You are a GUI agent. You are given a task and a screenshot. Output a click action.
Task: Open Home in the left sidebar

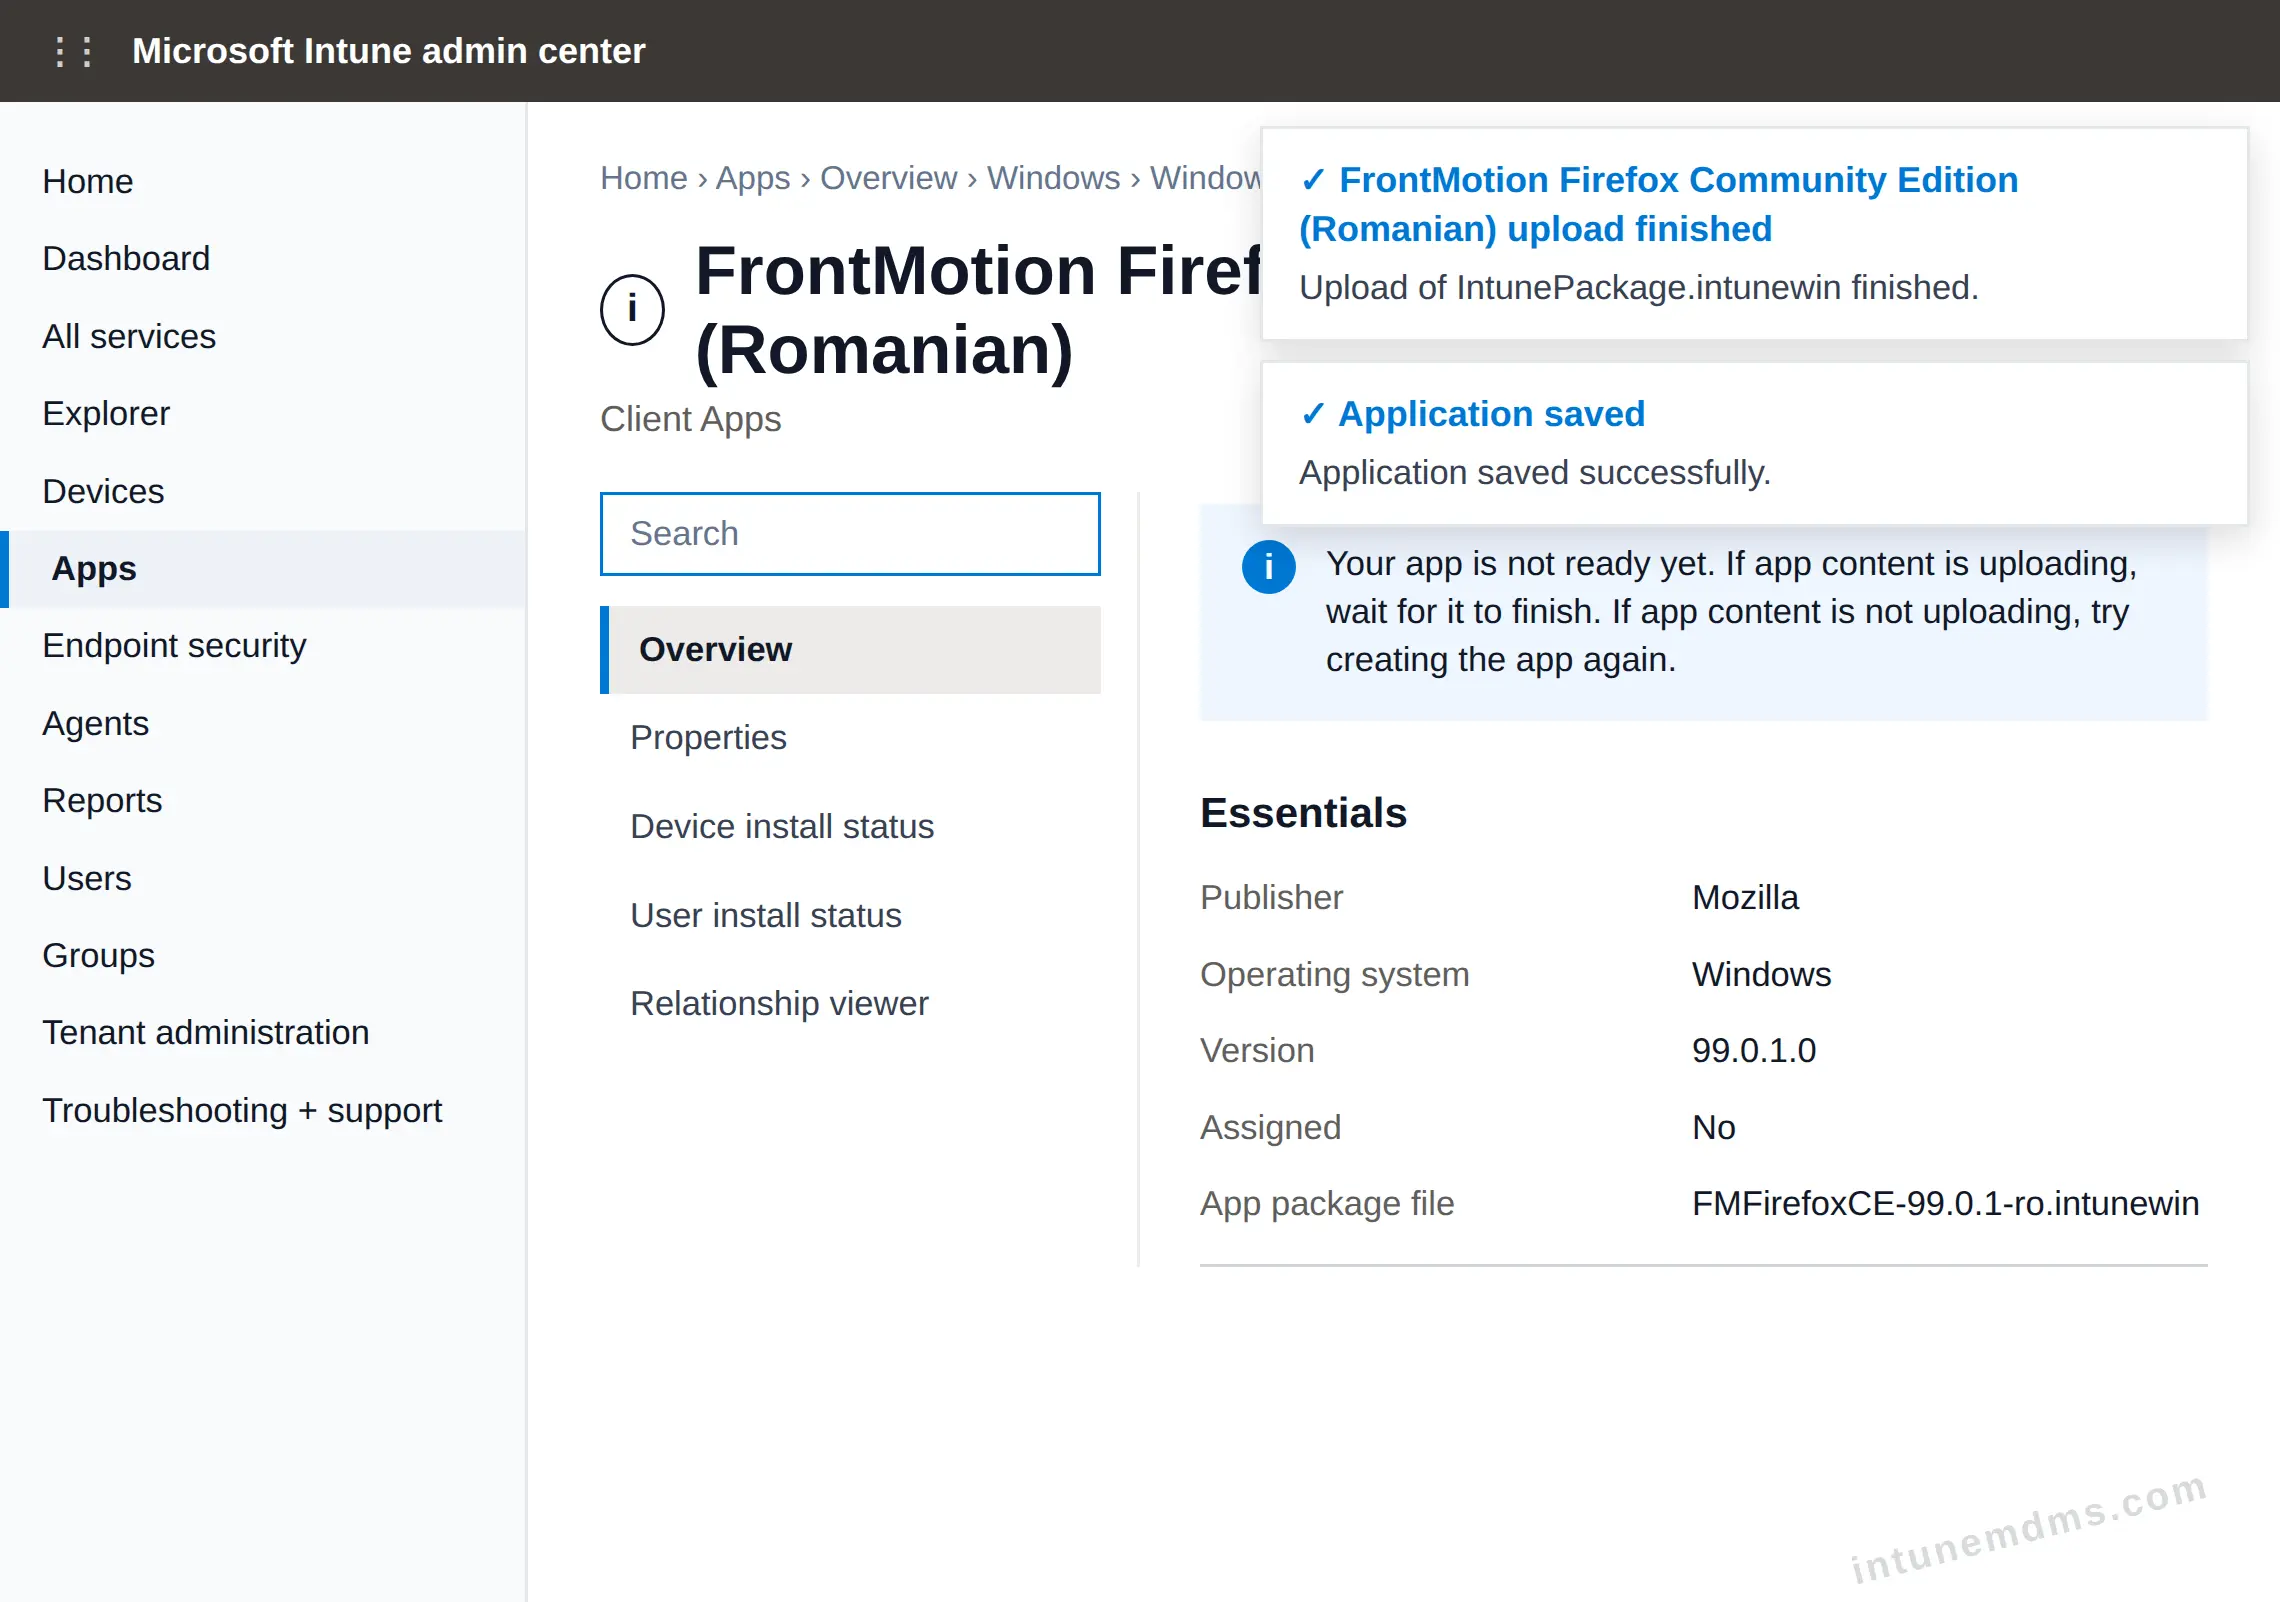[x=88, y=181]
